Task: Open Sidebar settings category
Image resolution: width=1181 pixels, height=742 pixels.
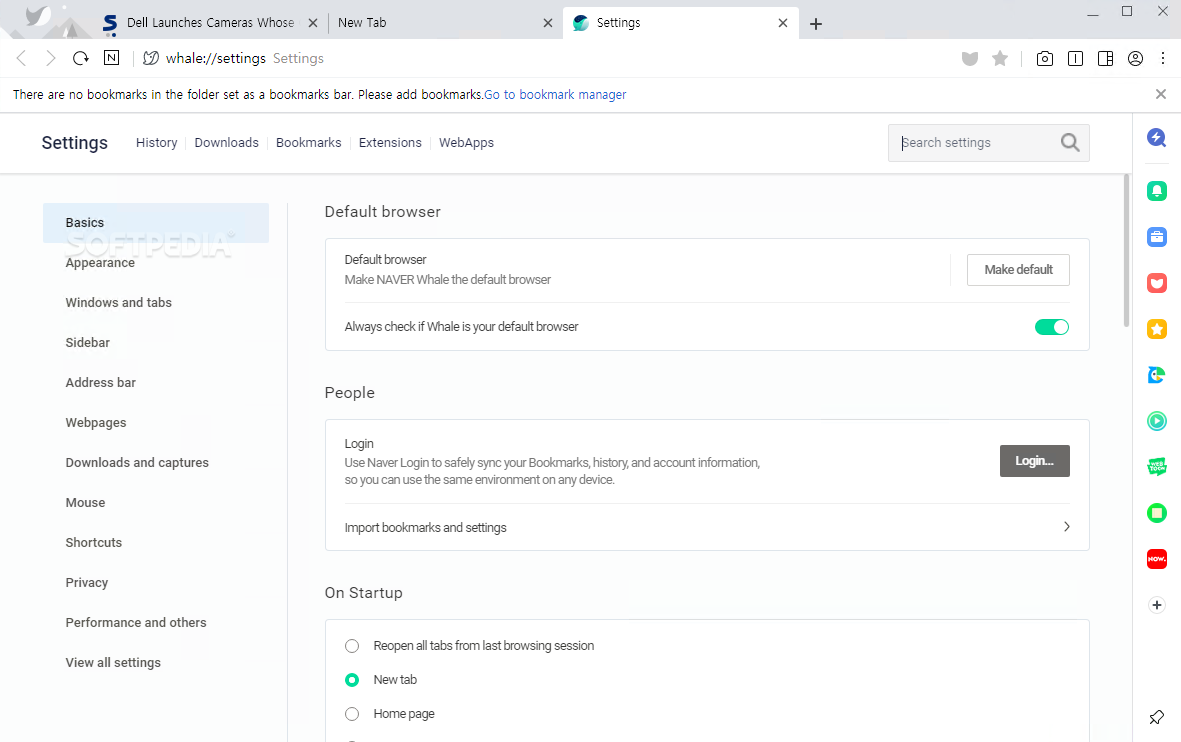Action: point(87,342)
